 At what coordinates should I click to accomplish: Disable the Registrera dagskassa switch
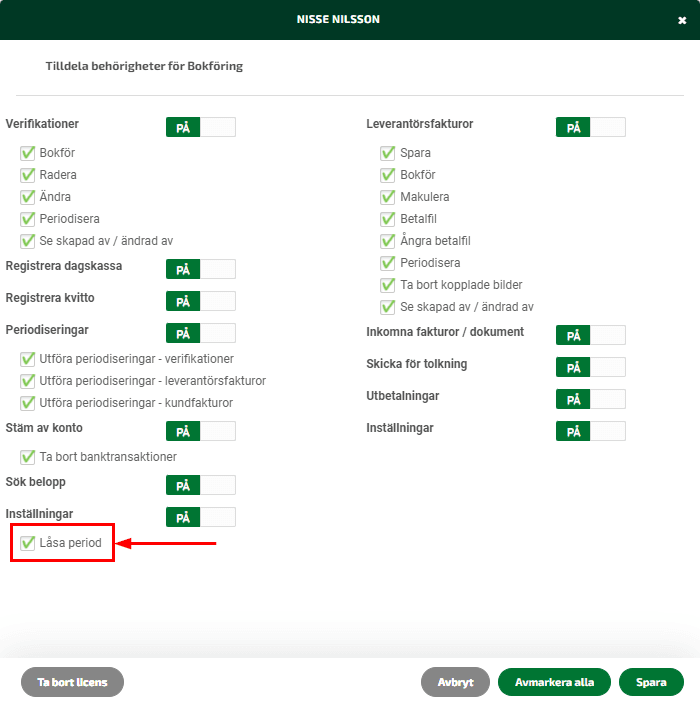201,269
